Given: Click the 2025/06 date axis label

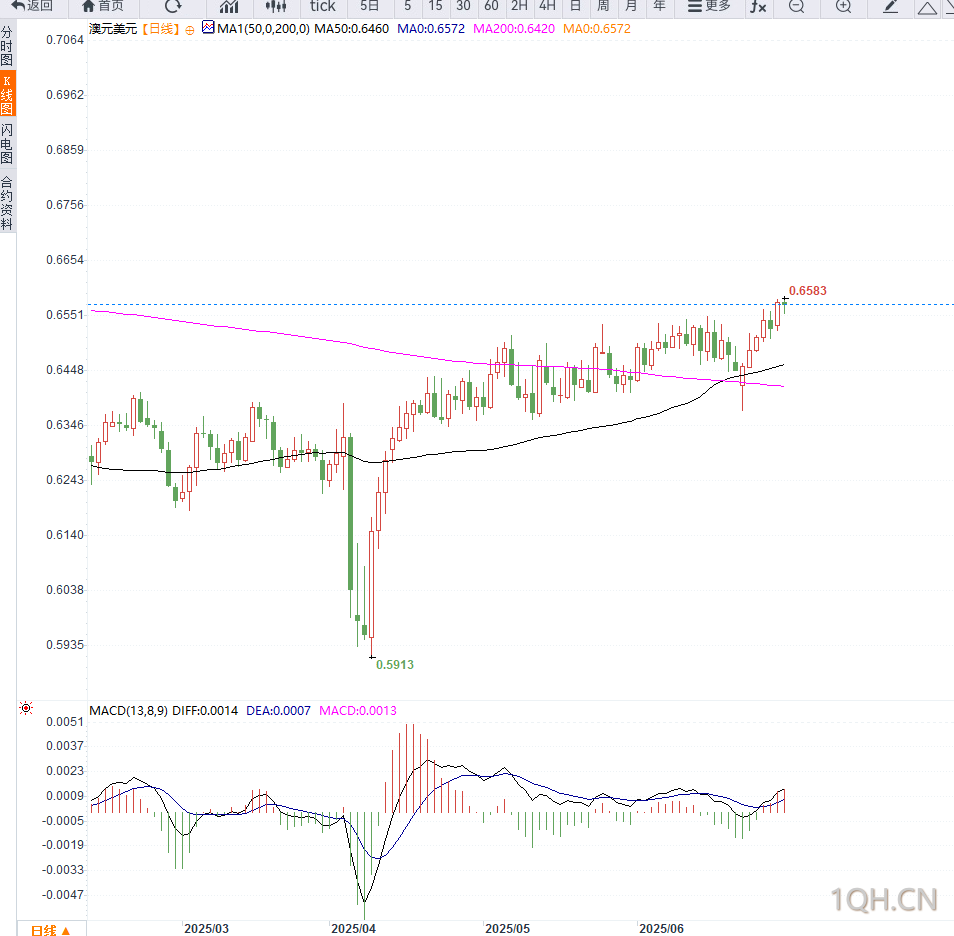Looking at the screenshot, I should (x=661, y=929).
